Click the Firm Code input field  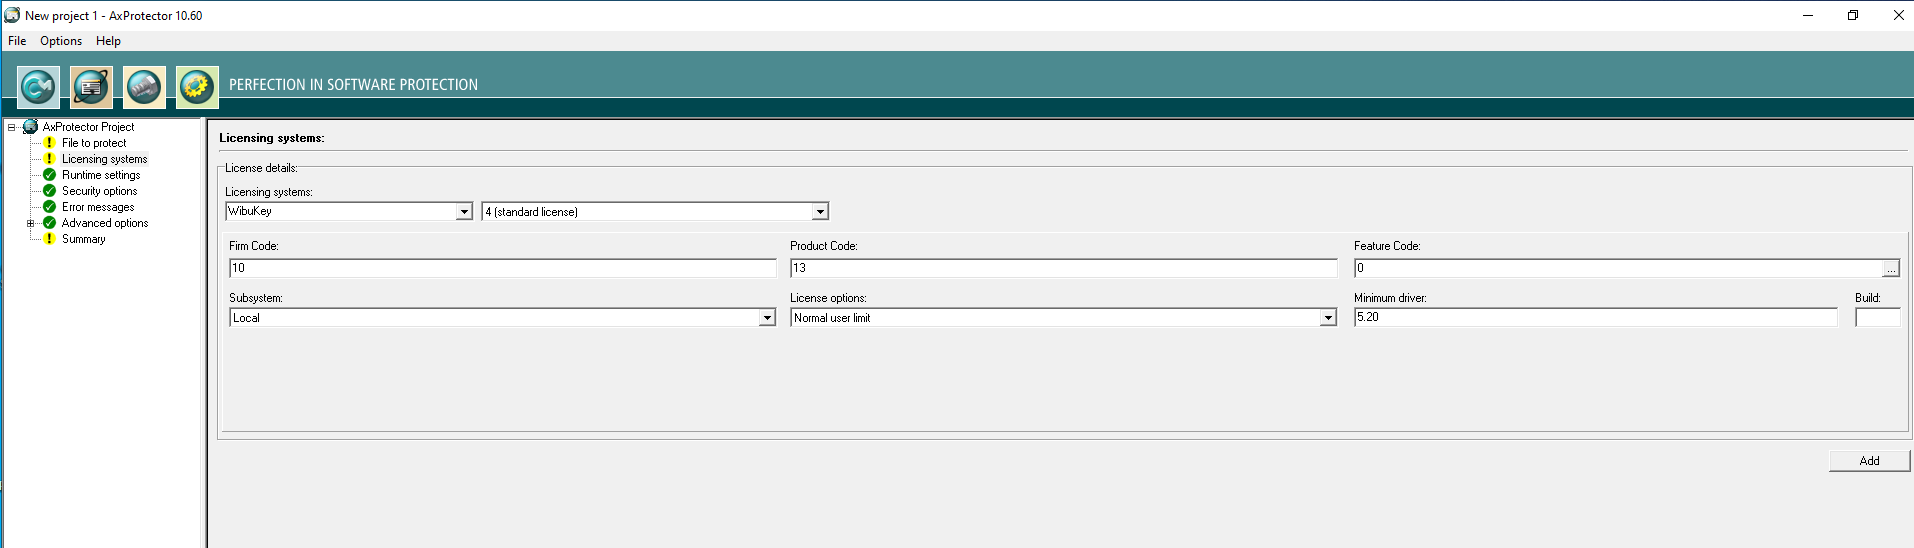503,268
